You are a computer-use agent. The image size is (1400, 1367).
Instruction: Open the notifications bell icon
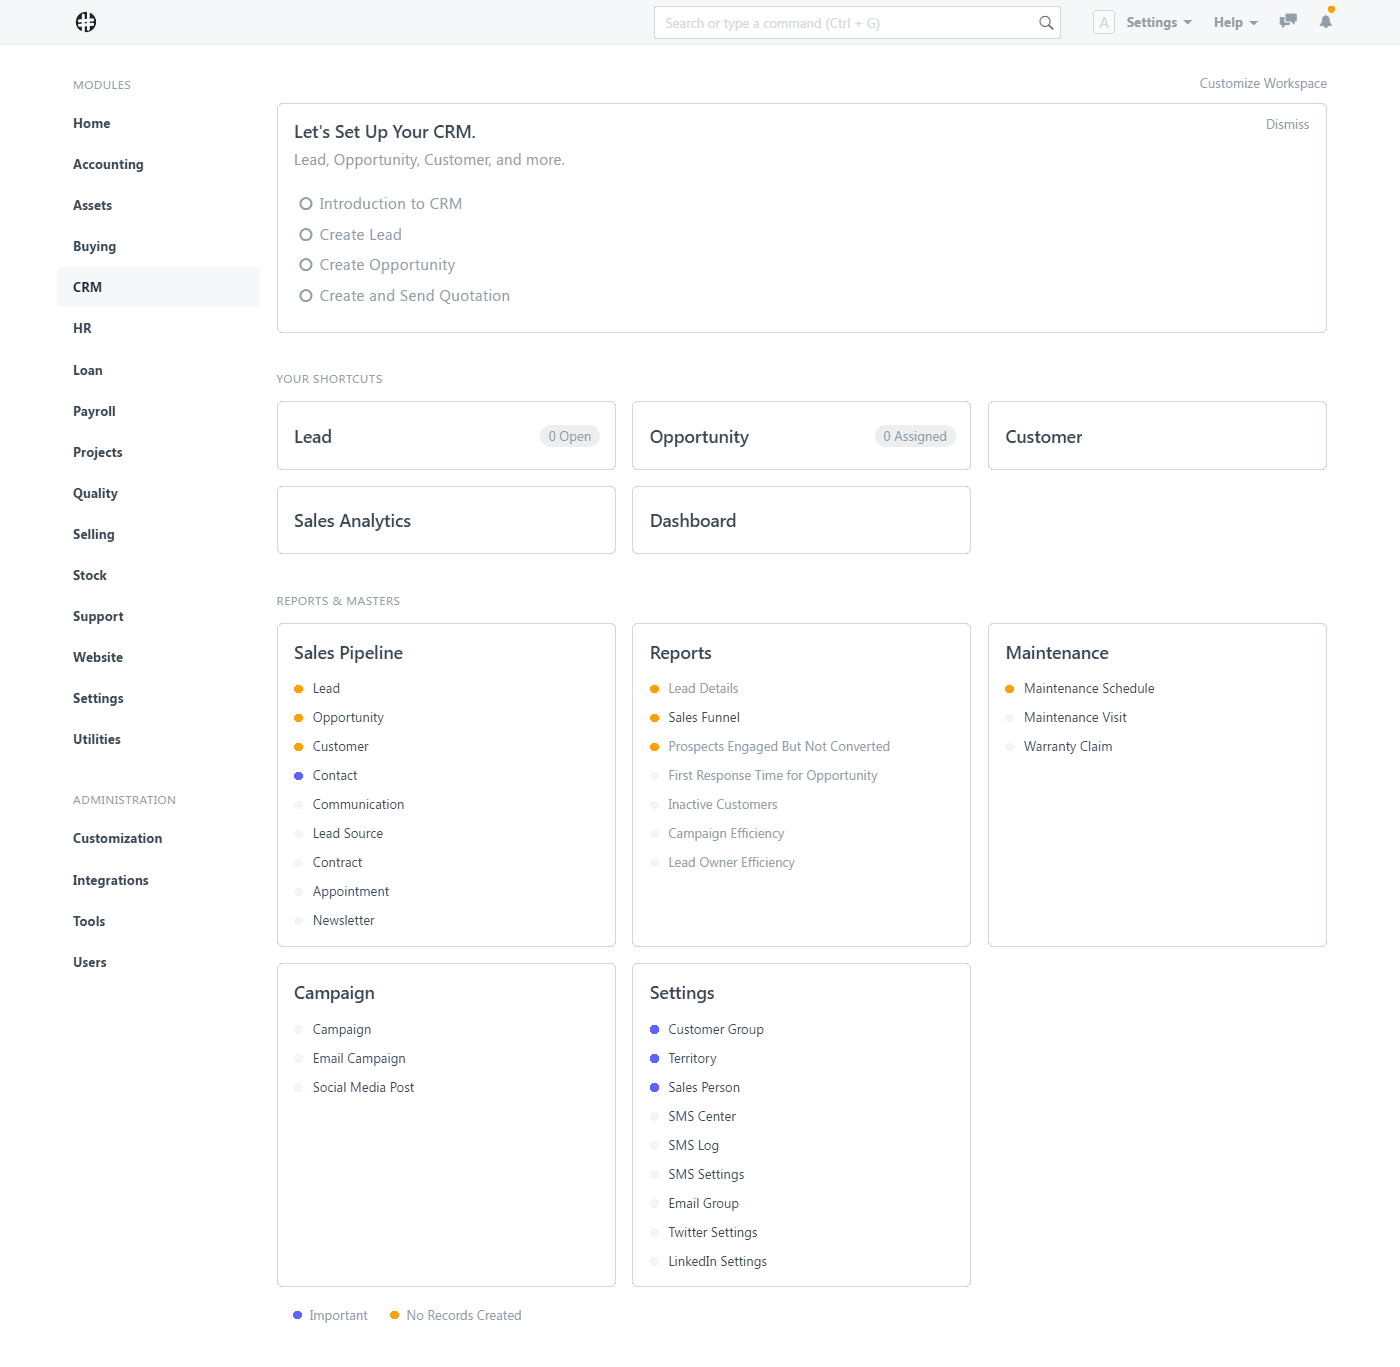click(1326, 22)
